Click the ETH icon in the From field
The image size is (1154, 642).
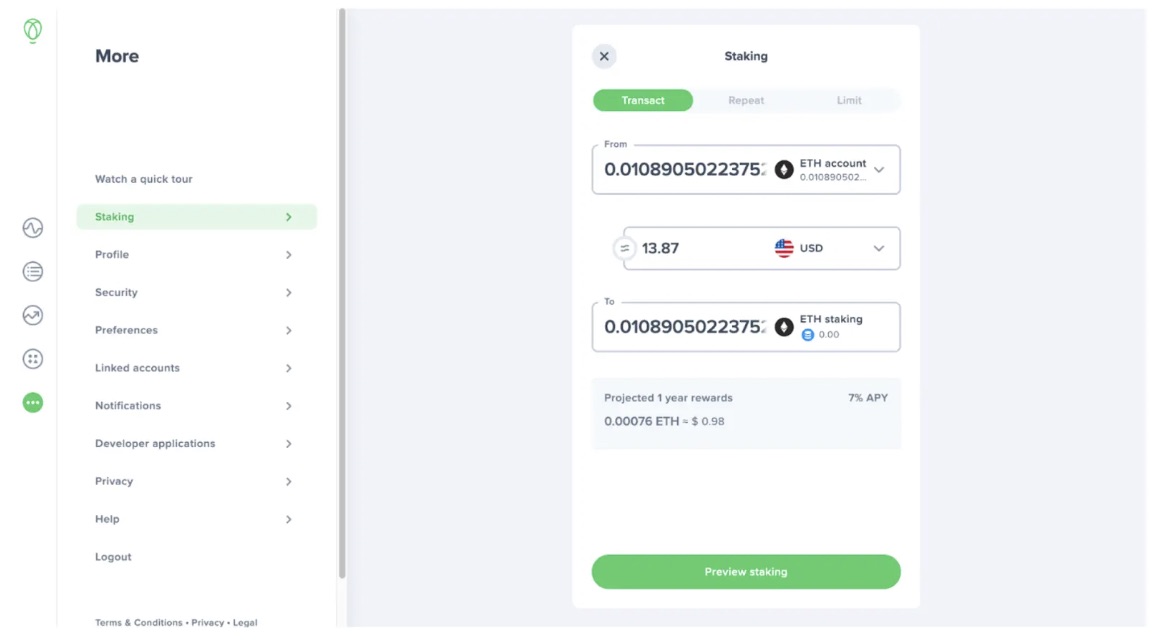[784, 168]
